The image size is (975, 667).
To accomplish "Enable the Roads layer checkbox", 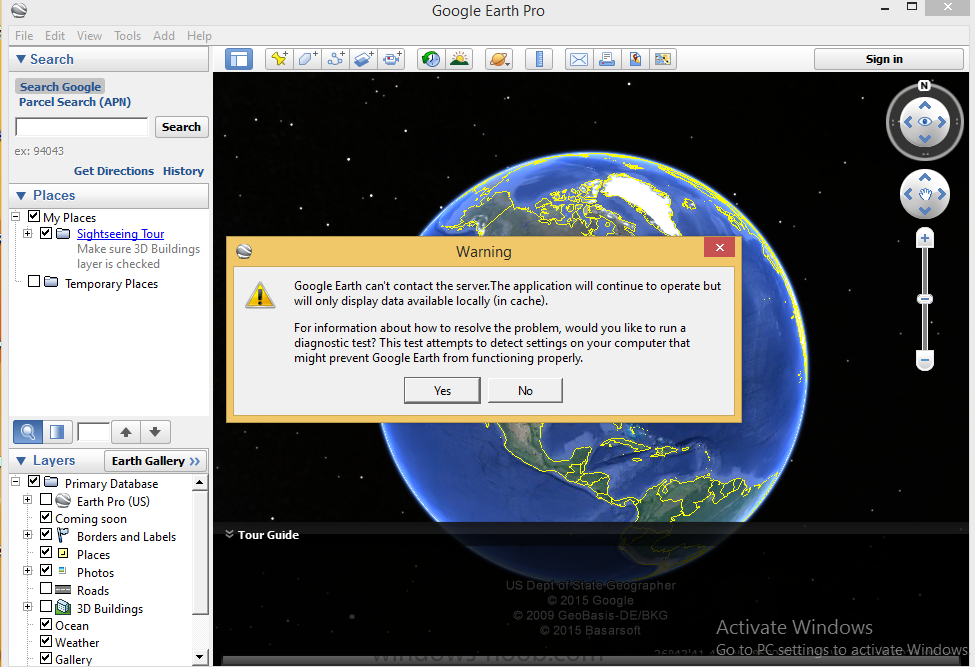I will coord(46,587).
